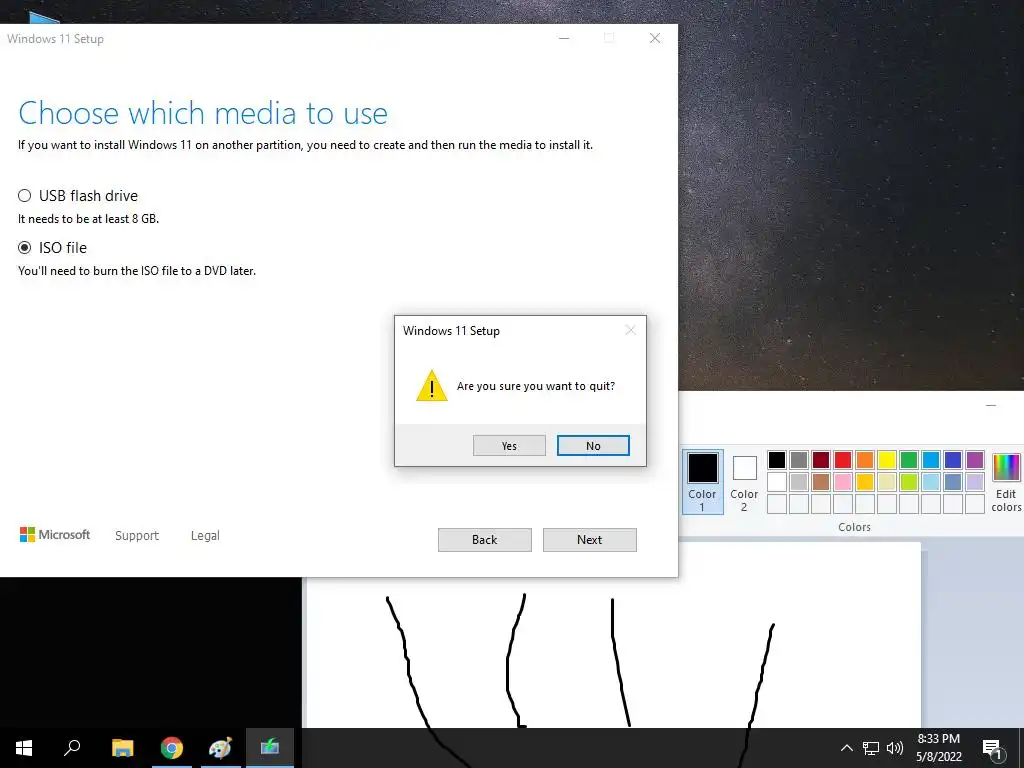Click the Microsoft logo in Setup

pyautogui.click(x=55, y=535)
